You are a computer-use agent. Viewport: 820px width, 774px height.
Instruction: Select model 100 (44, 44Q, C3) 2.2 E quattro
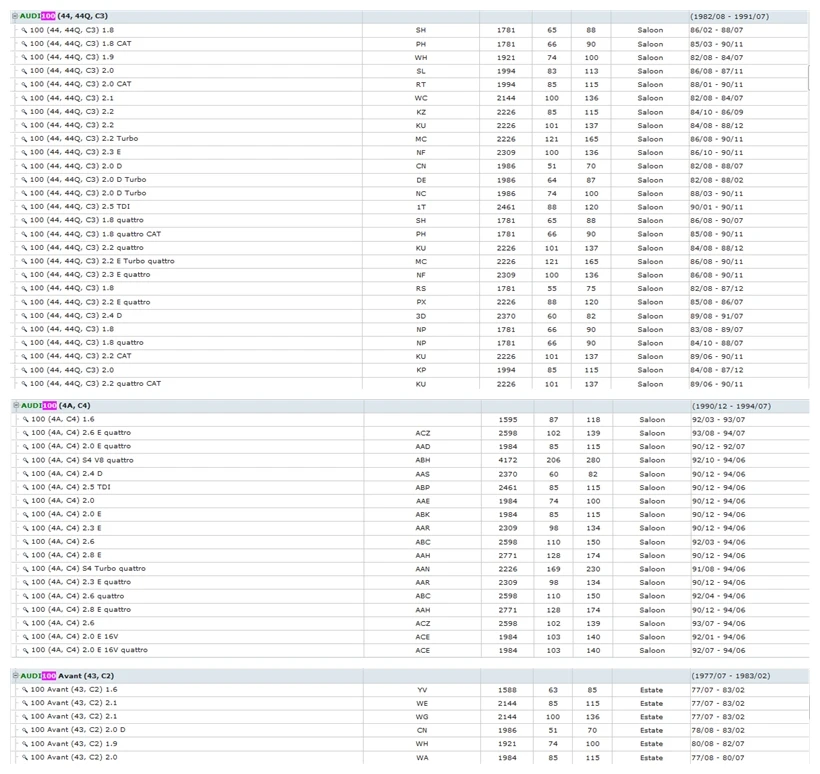click(90, 302)
